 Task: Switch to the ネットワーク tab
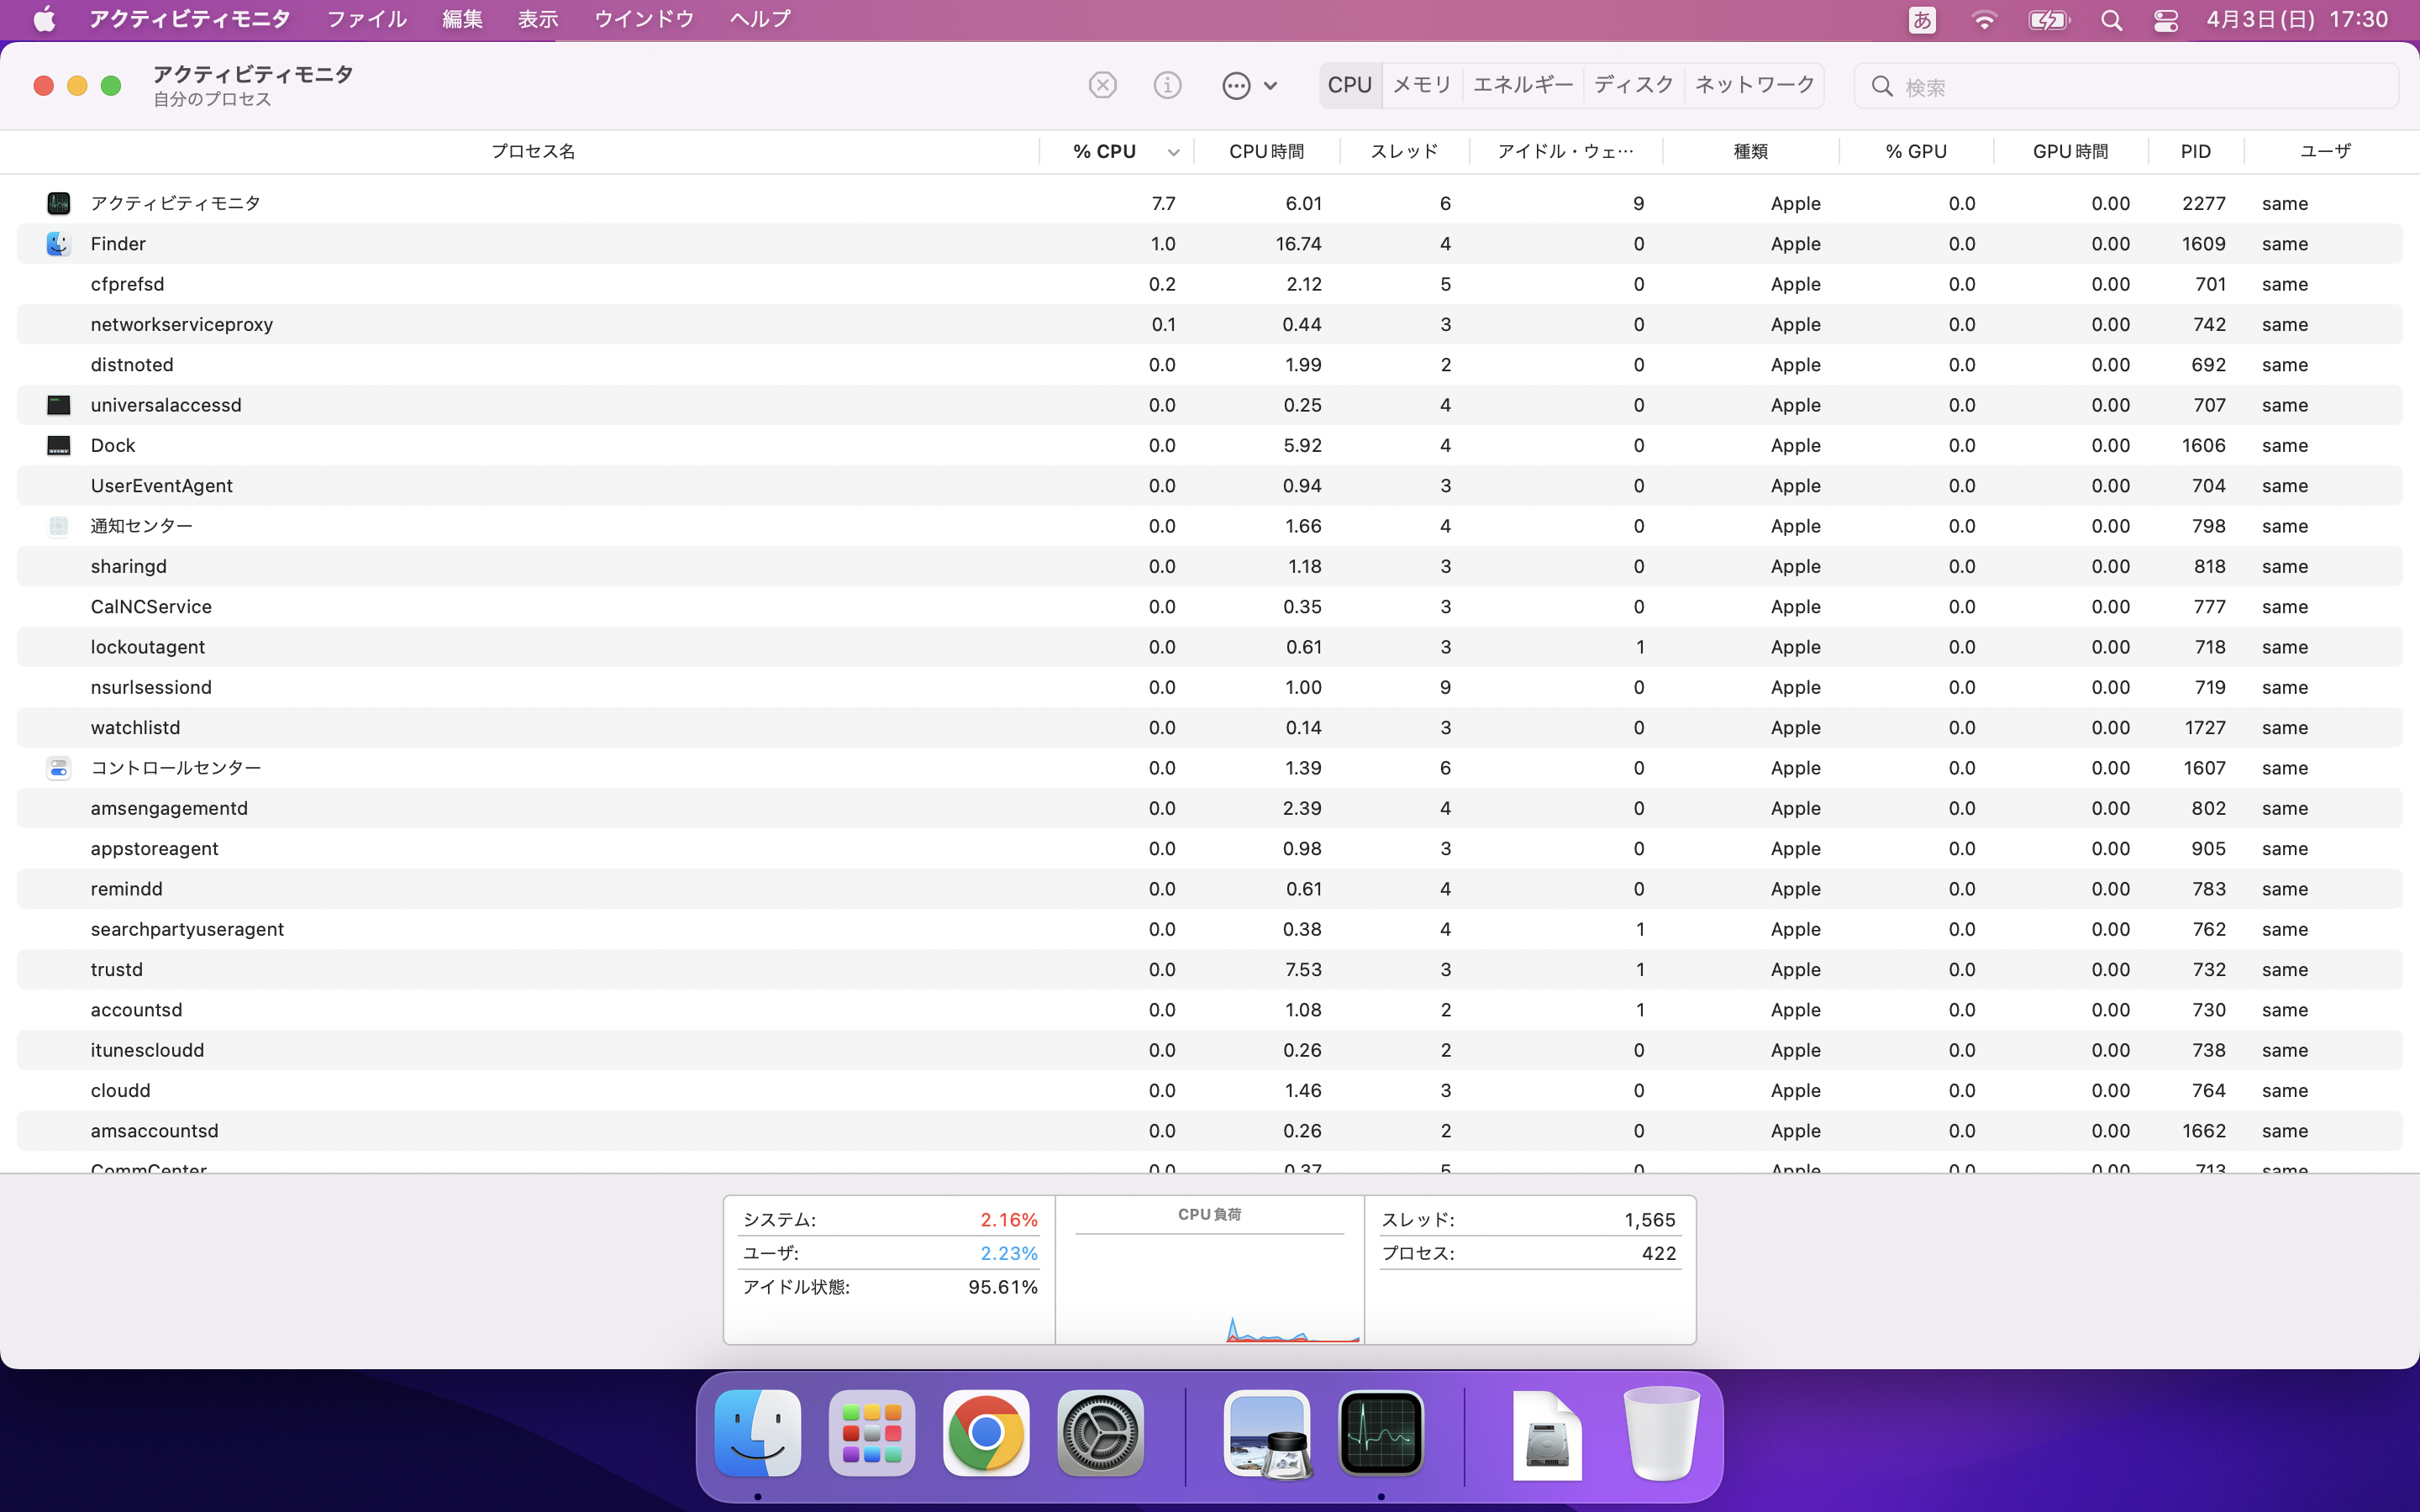coord(1754,85)
